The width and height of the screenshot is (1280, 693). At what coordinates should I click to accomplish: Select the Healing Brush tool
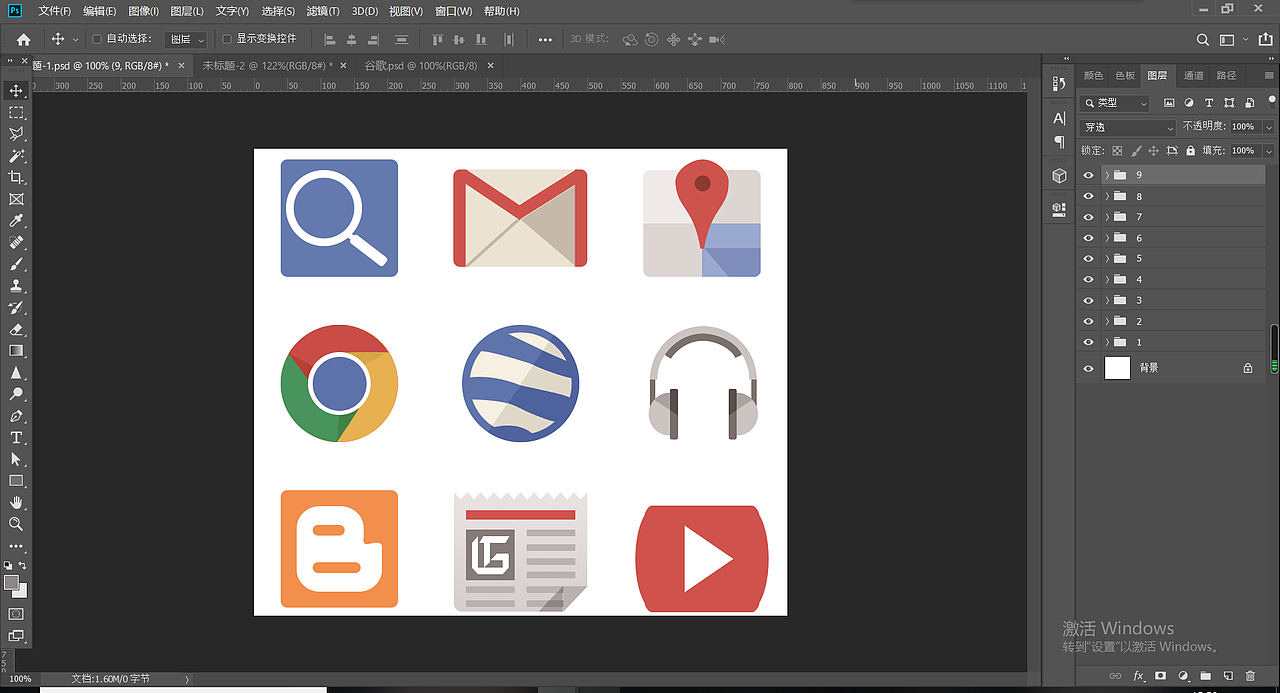click(x=16, y=243)
